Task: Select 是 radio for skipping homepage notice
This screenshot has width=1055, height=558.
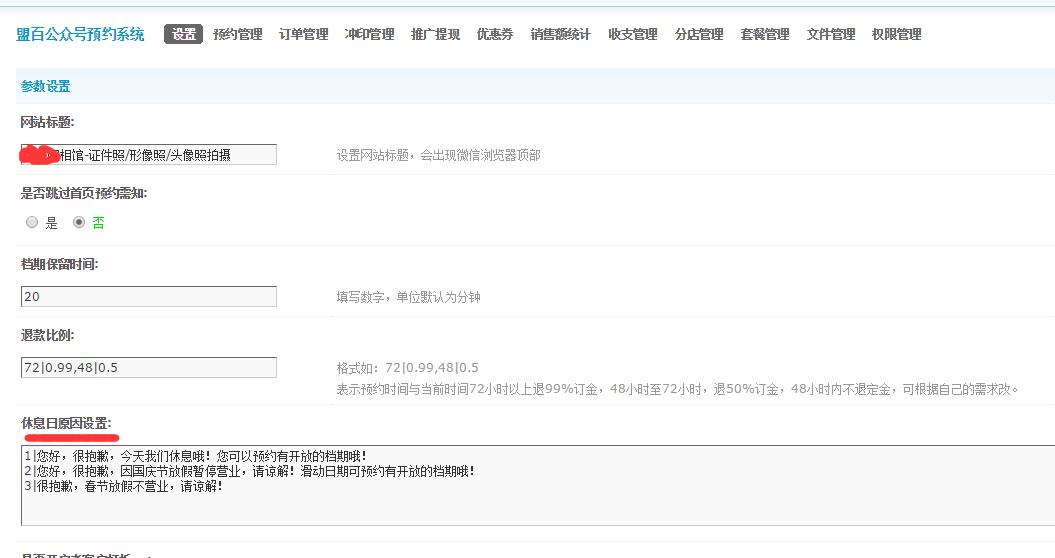Action: 32,223
